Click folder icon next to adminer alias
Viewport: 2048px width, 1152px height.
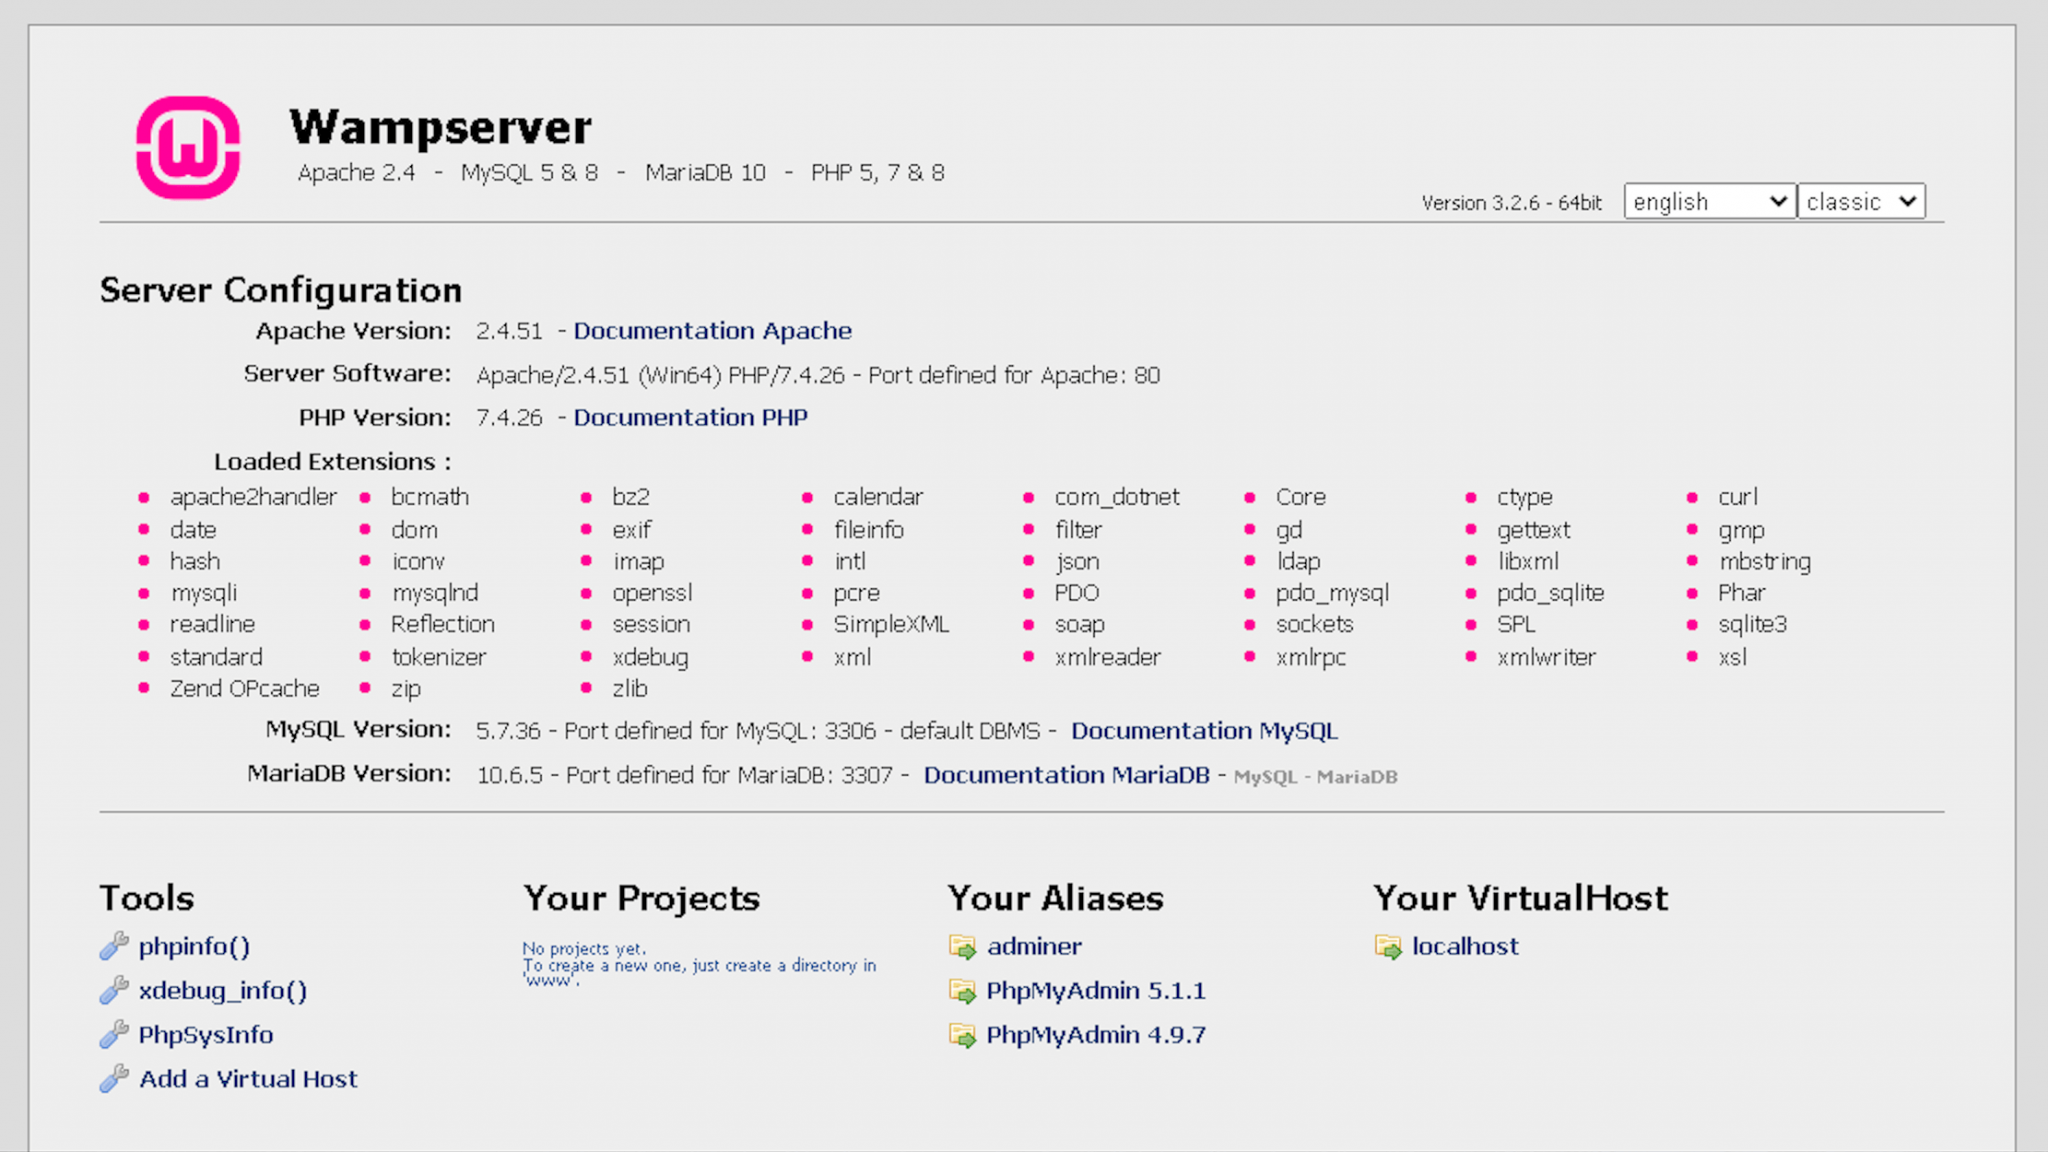962,946
